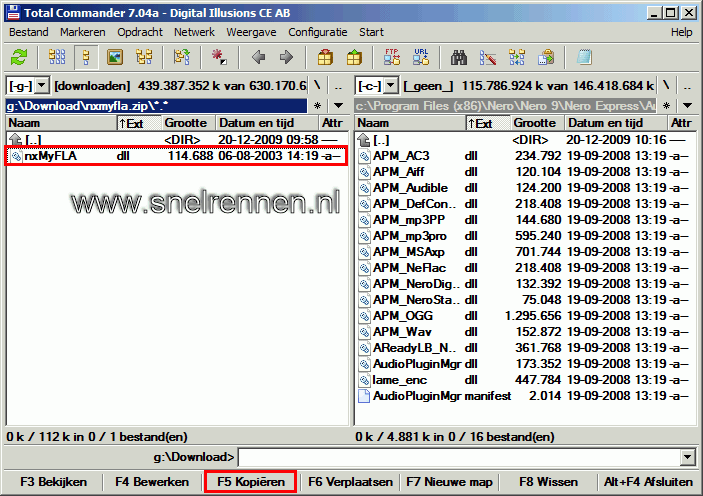Click the invert selection toolbar icon
Image resolution: width=703 pixels, height=496 pixels.
(x=182, y=57)
